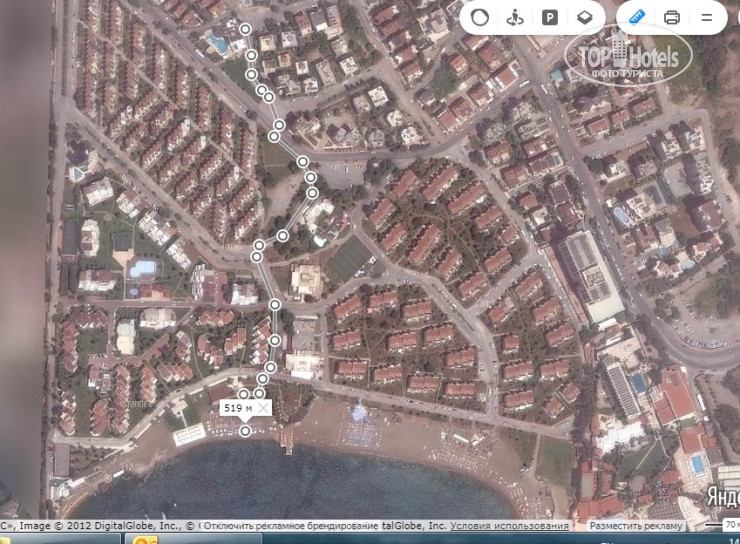
Task: Show parking locations on map
Action: click(x=549, y=17)
